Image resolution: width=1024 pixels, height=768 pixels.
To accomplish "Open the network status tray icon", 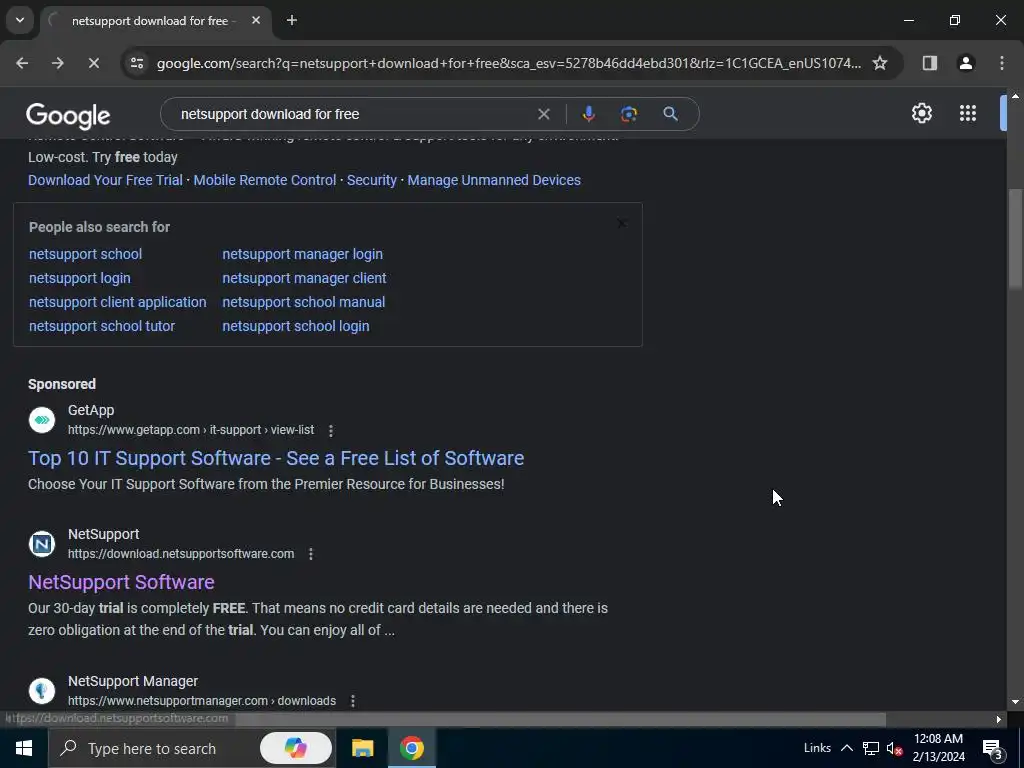I will coord(871,748).
